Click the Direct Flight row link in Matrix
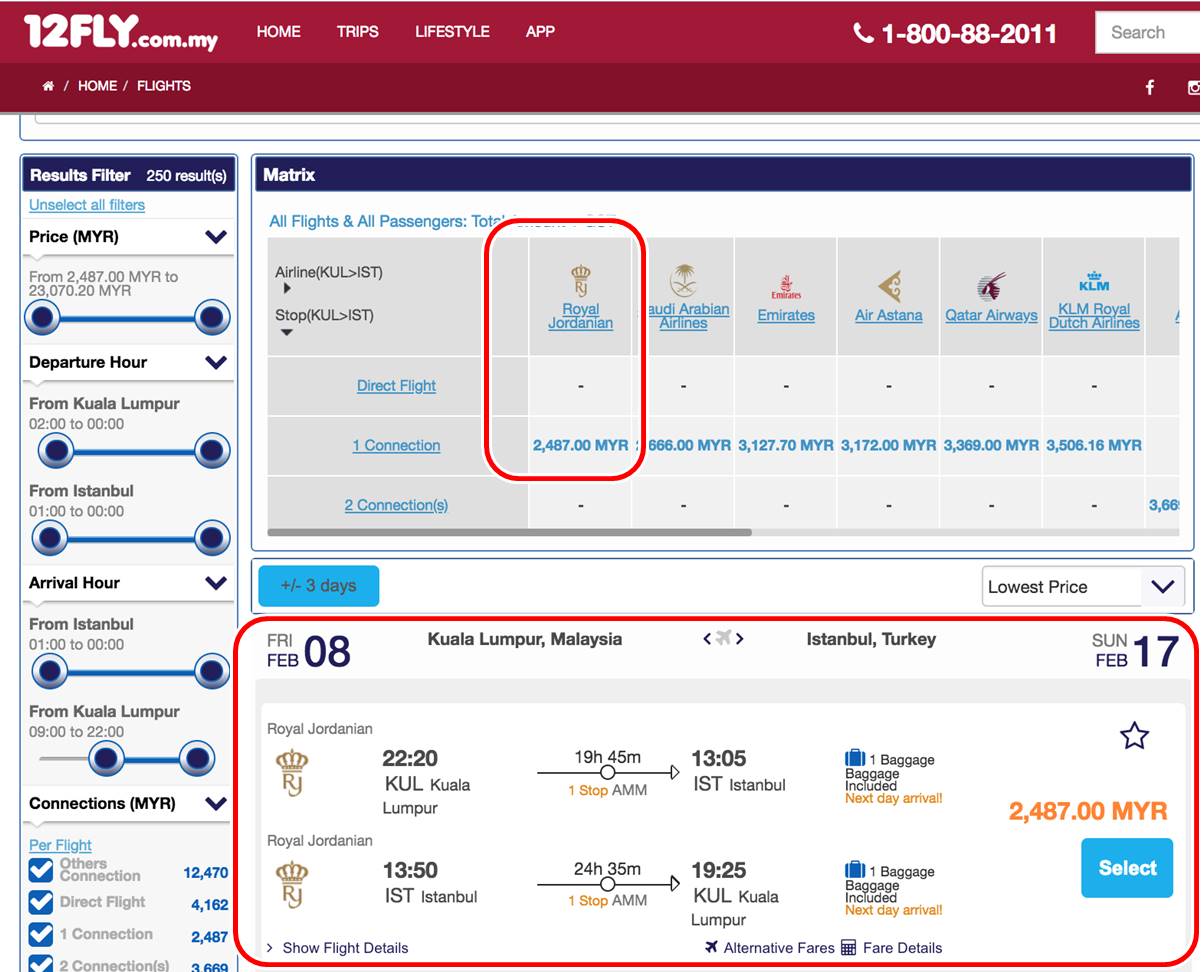This screenshot has width=1202, height=972. point(396,386)
